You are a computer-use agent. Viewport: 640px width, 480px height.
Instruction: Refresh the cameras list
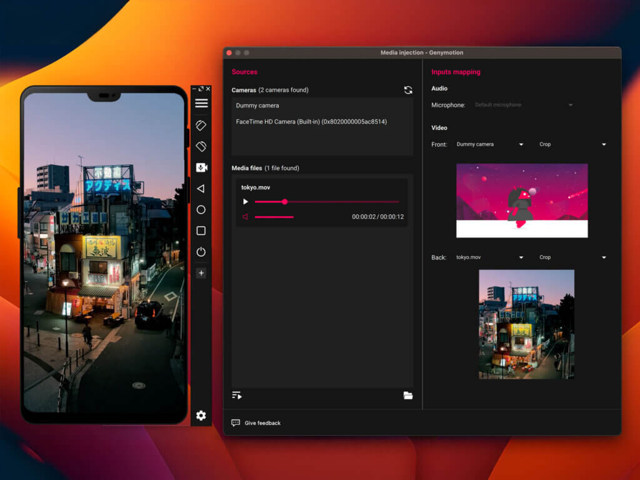click(408, 90)
